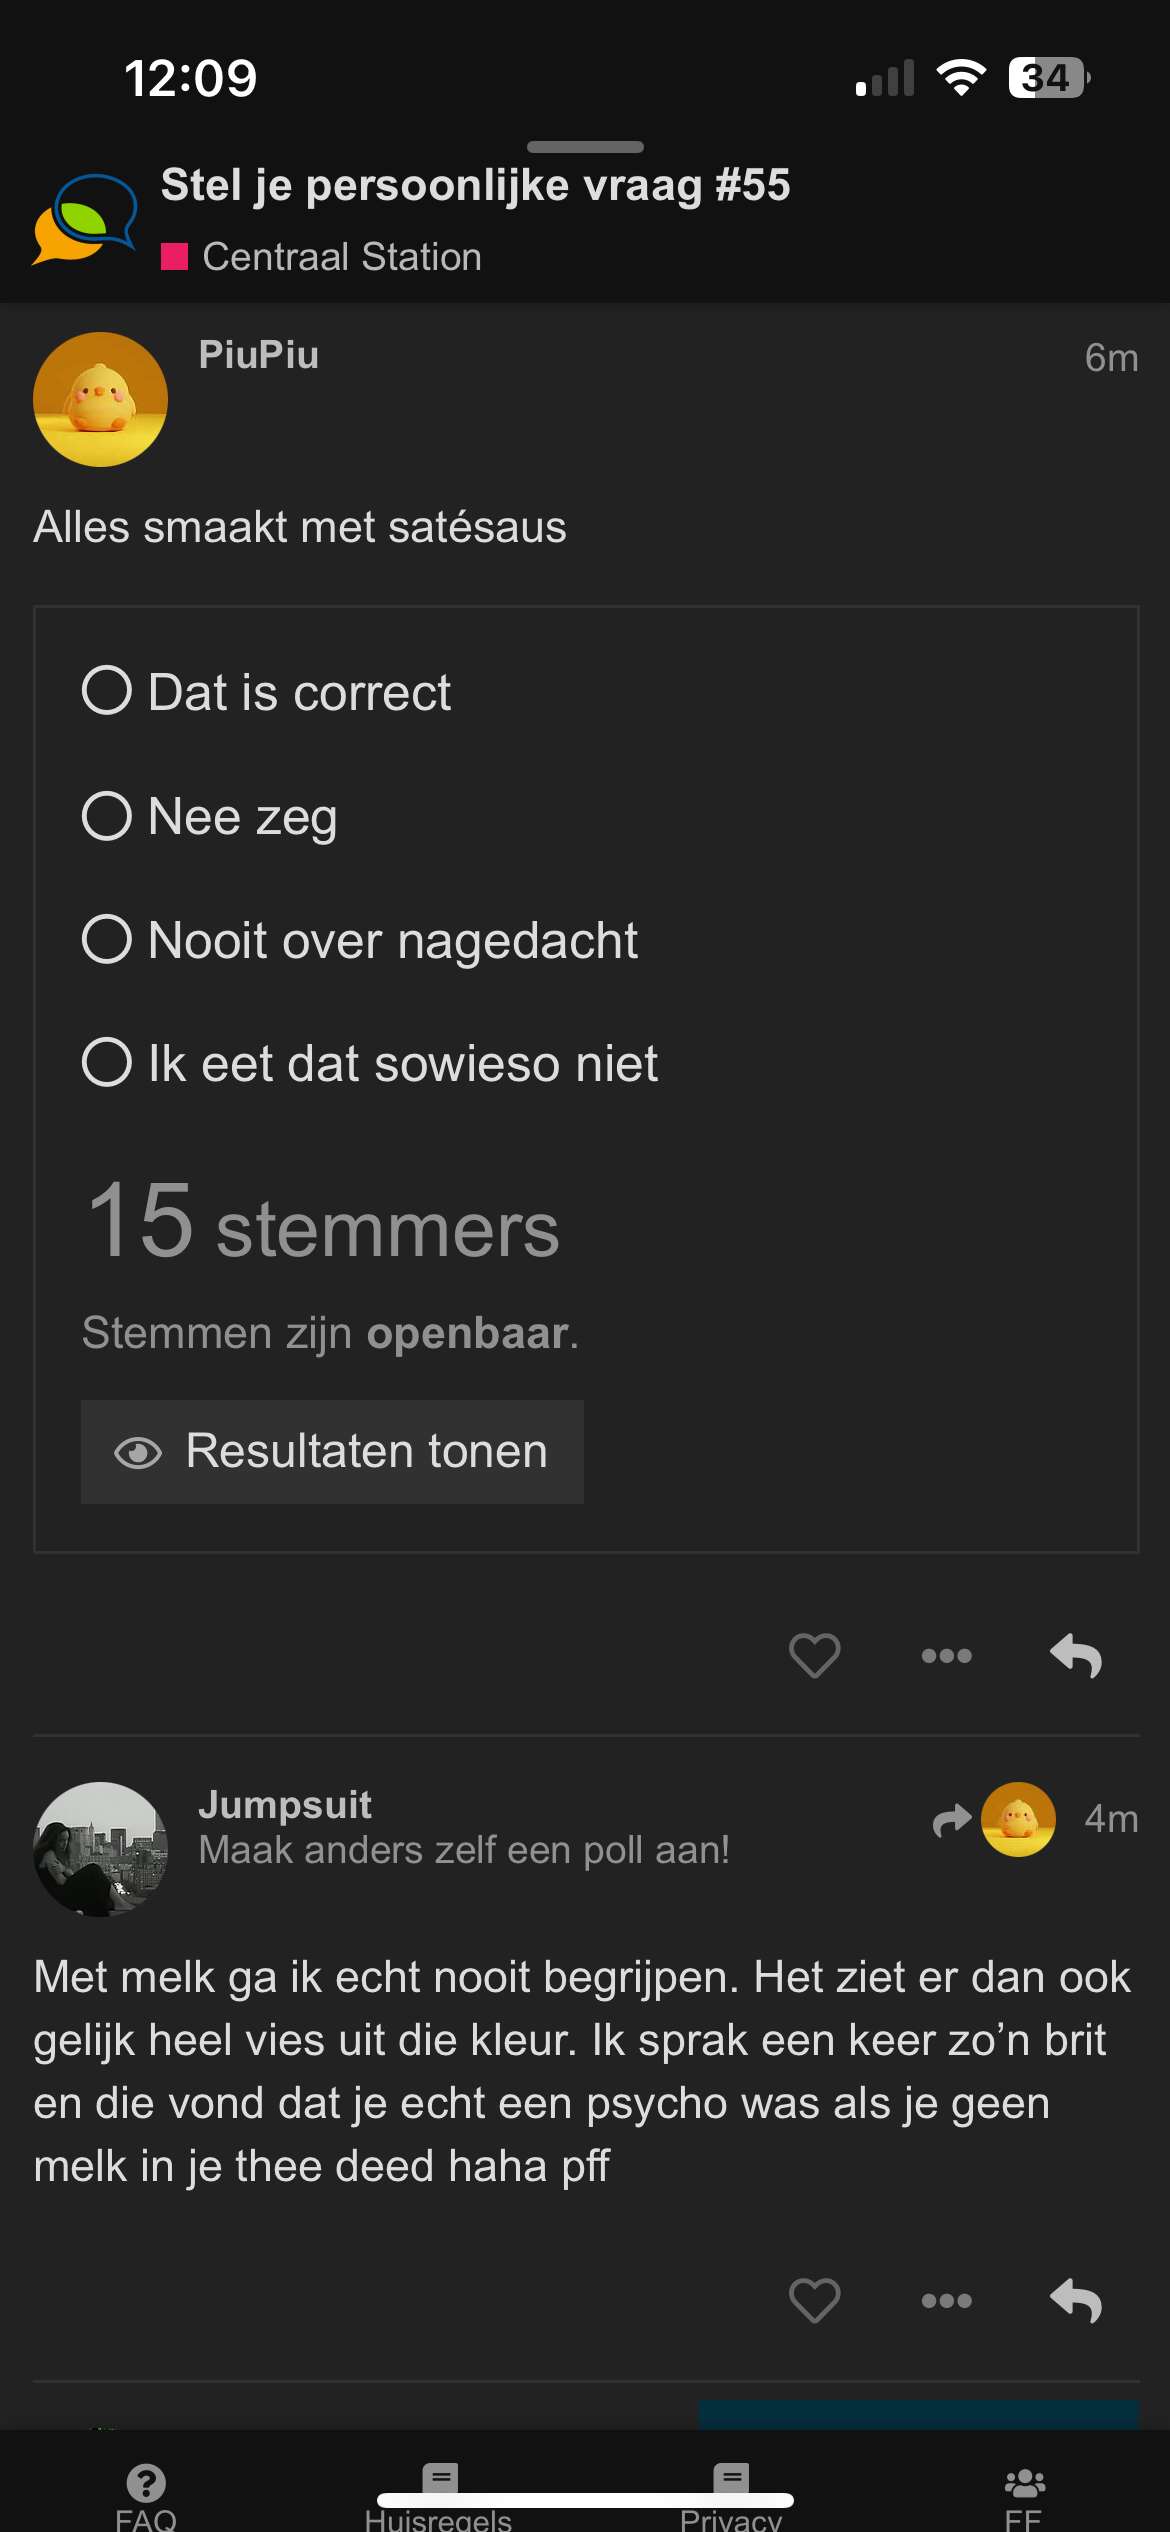This screenshot has height=2532, width=1170.
Task: Tap the drag handle above topic title
Action: pyautogui.click(x=585, y=147)
